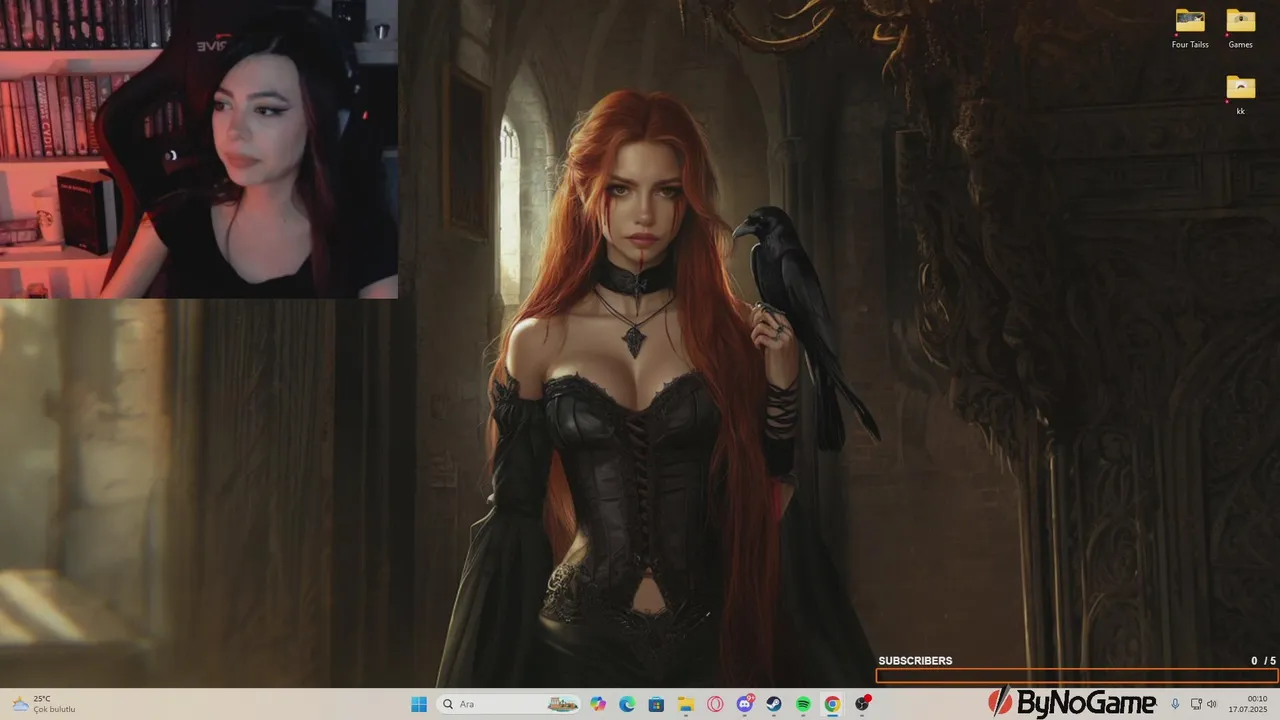Click the subscribers progress bar

tap(1077, 676)
